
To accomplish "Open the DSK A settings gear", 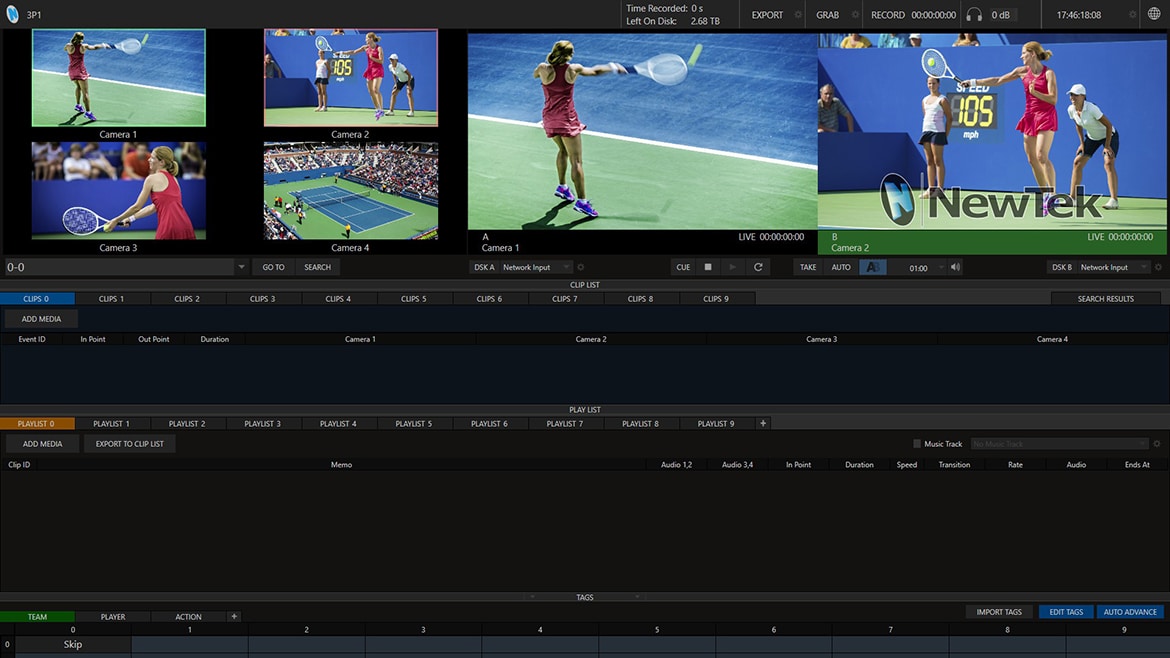I will (581, 268).
